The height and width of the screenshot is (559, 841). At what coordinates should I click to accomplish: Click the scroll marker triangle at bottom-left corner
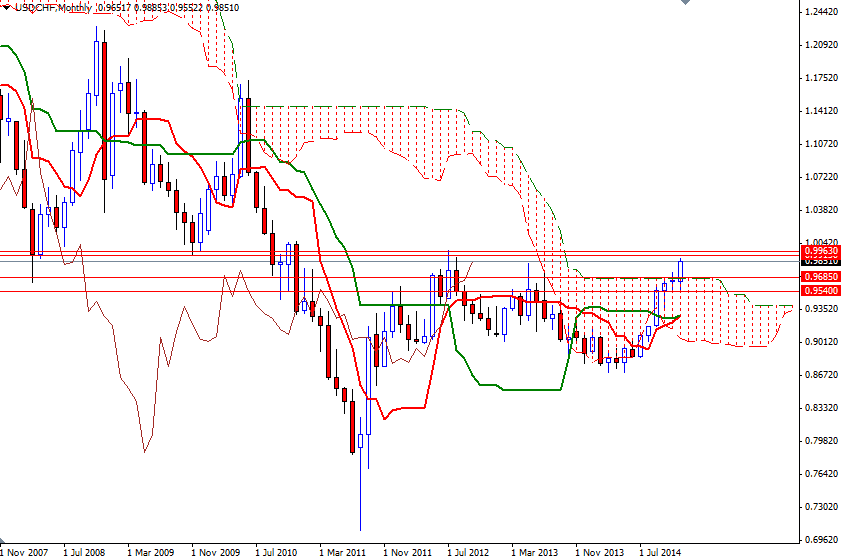pyautogui.click(x=2, y=541)
